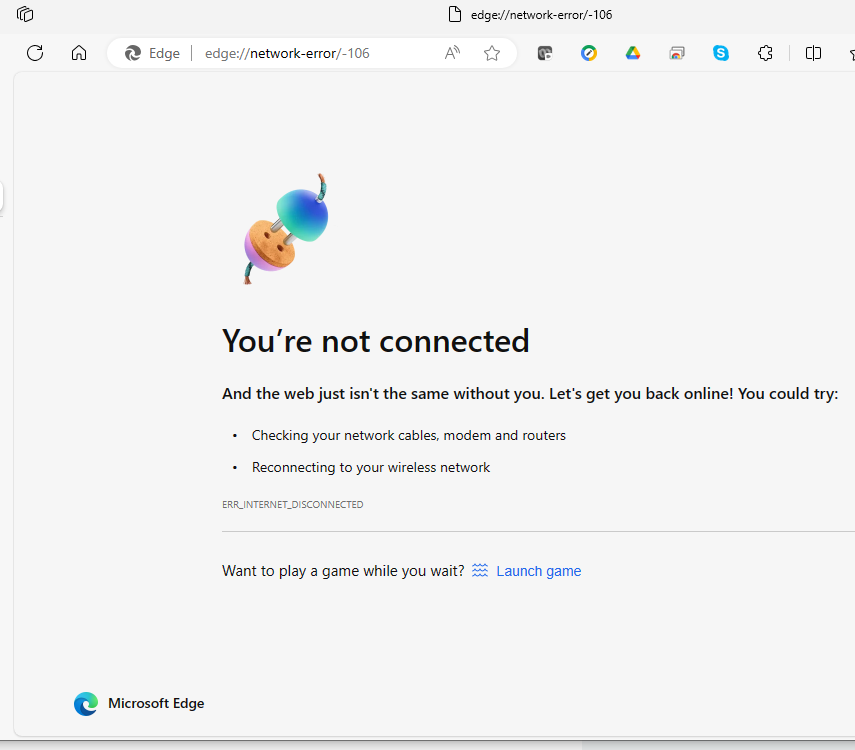Open the stacked-windows extension left of Skype
This screenshot has height=750, width=855.
[x=677, y=53]
